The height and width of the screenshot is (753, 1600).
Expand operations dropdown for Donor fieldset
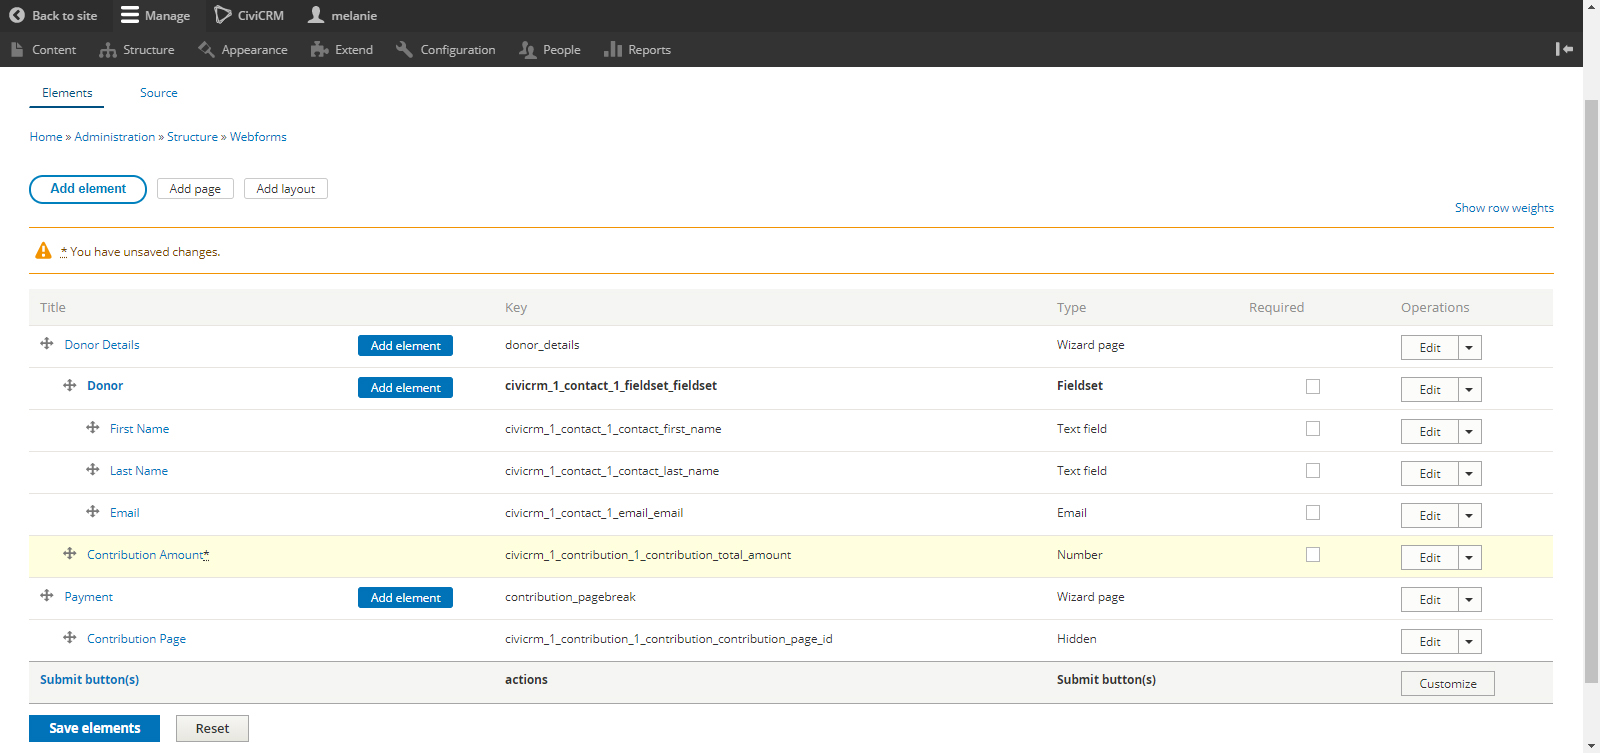point(1469,390)
